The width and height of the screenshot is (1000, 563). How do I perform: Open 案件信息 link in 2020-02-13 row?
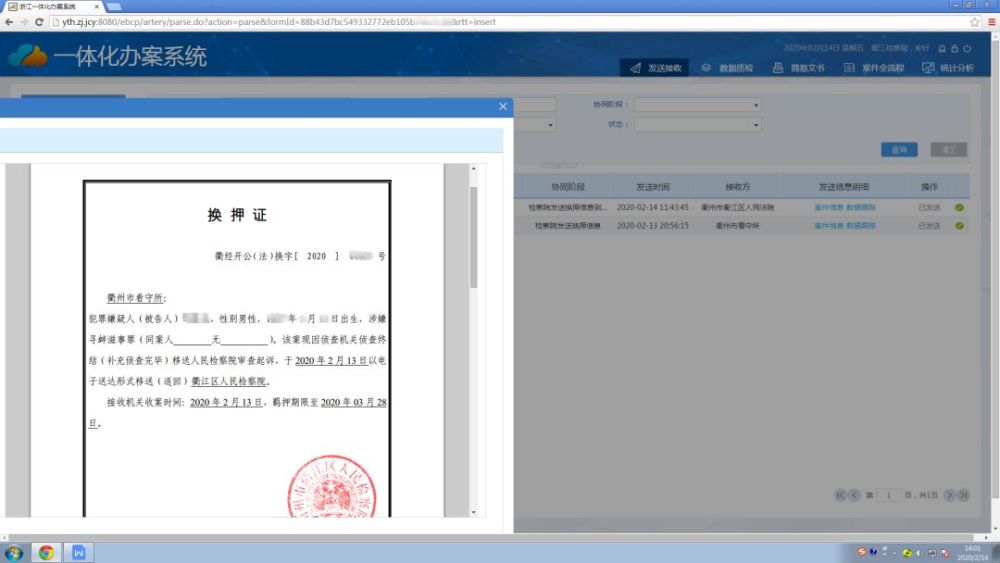(828, 226)
